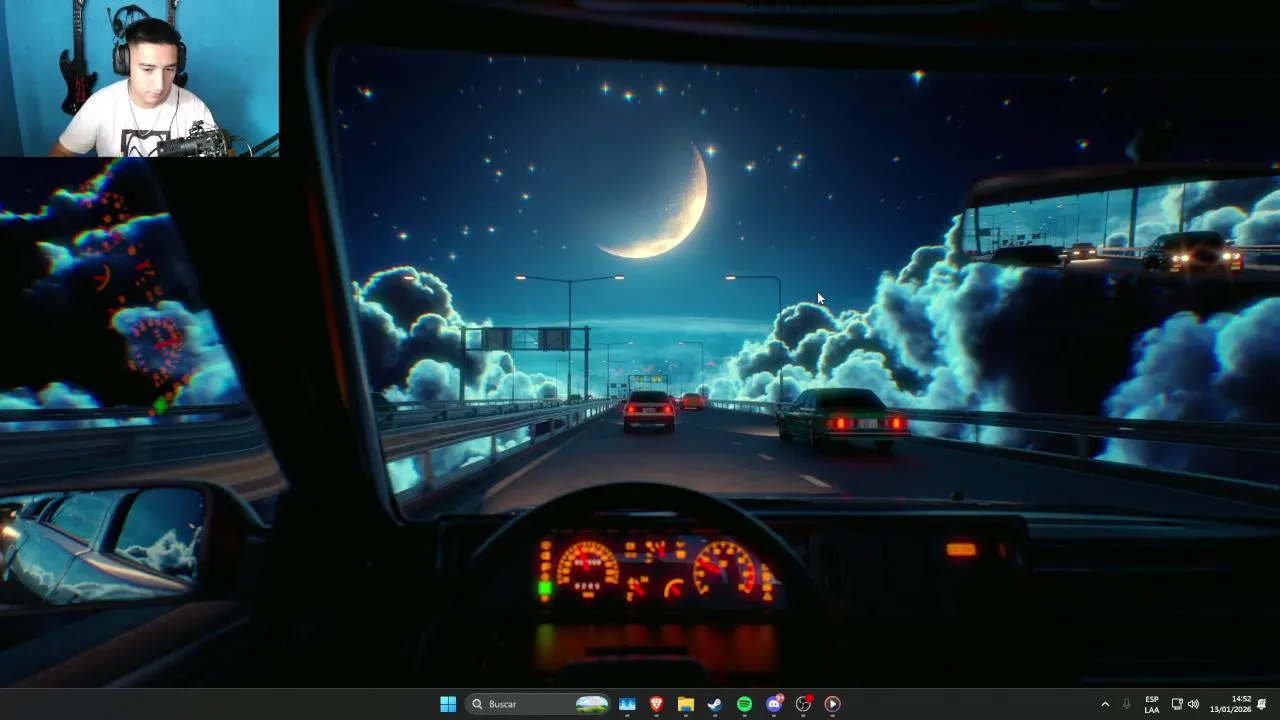Open Discord from the taskbar
This screenshot has height=720, width=1280.
[x=774, y=704]
